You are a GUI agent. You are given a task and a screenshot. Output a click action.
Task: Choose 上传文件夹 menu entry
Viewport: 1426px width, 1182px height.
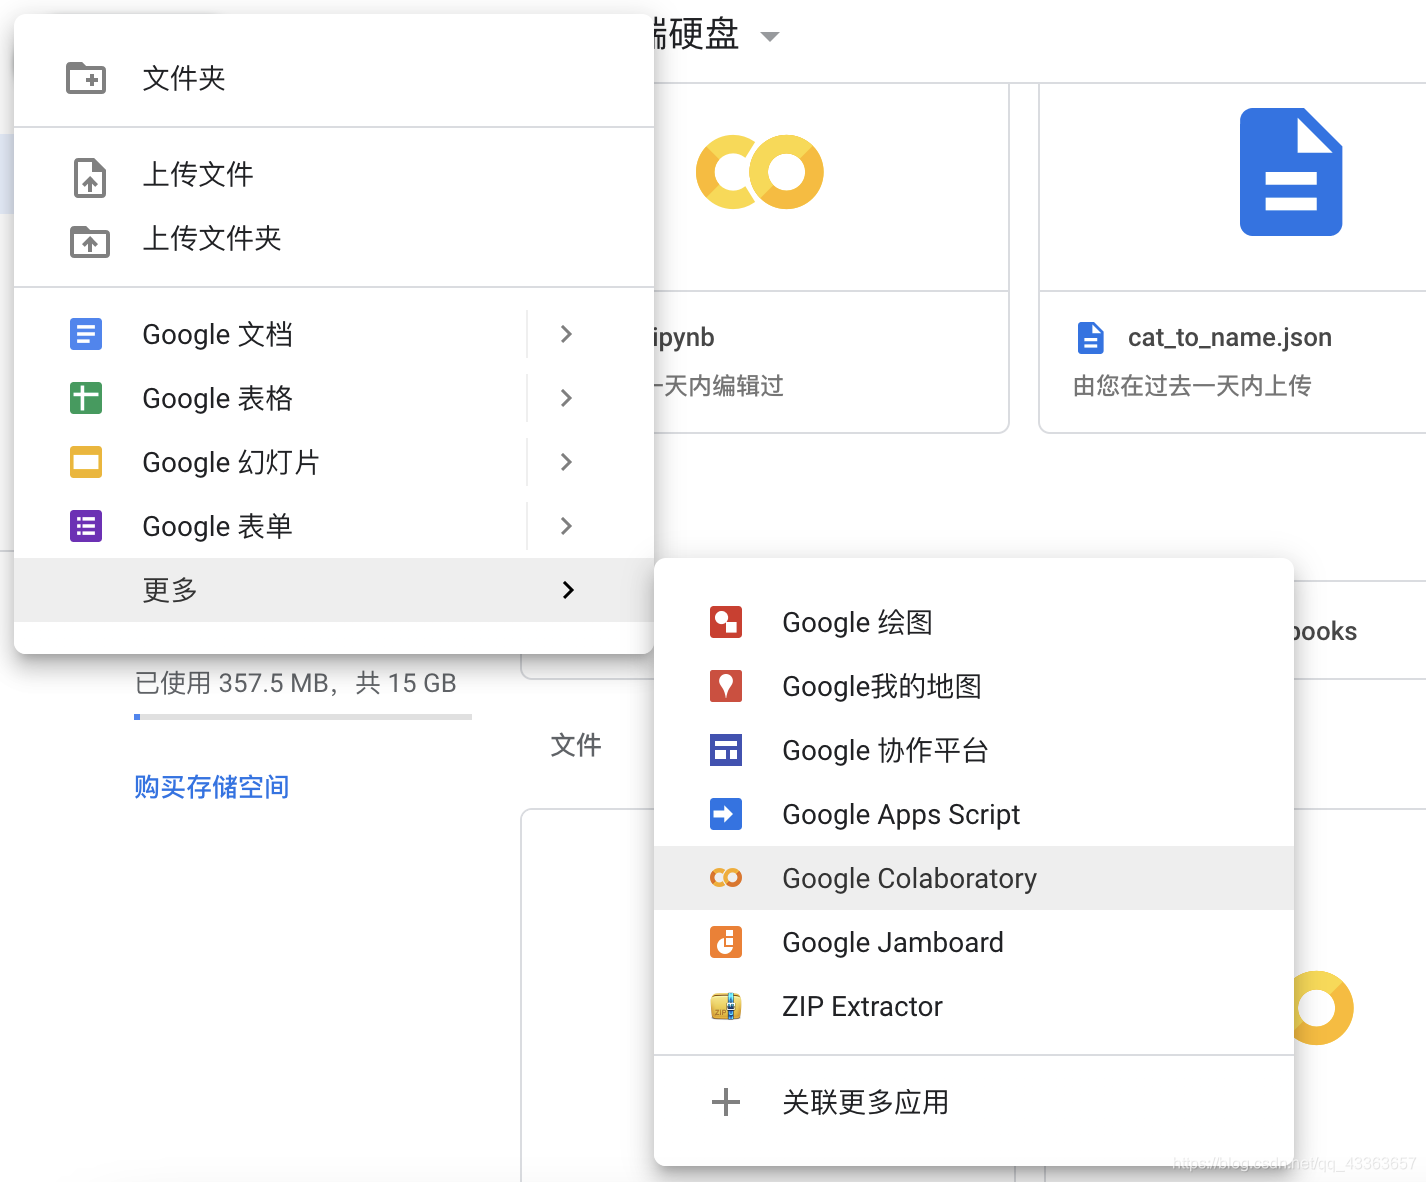(334, 238)
